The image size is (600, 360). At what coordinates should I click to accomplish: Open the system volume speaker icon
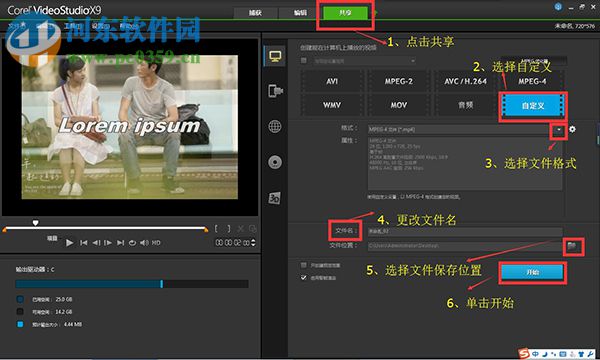click(x=144, y=243)
